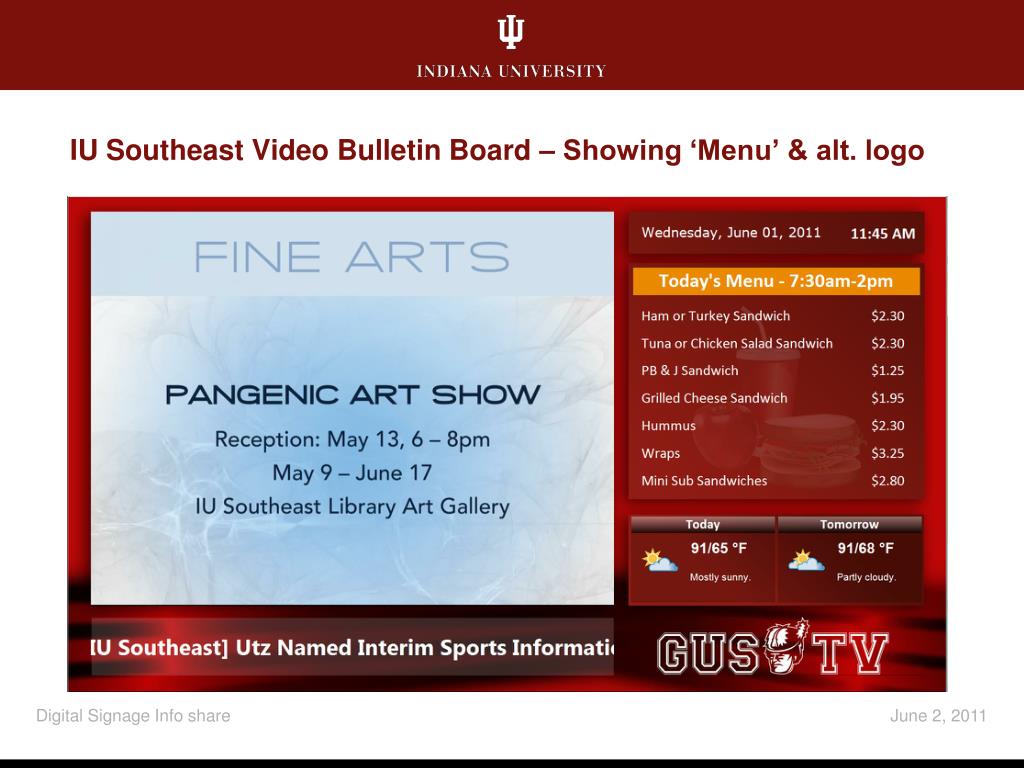Click the 'Today's Menu - 7:30am-2pm' banner

[776, 281]
